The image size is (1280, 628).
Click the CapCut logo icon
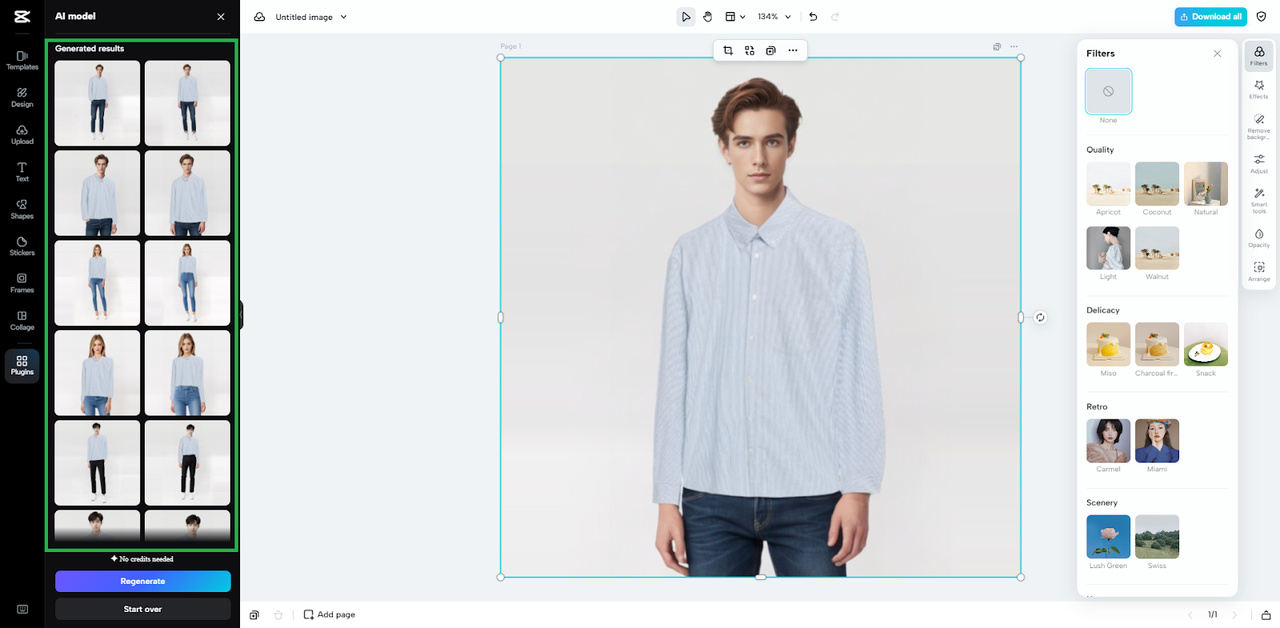[22, 16]
